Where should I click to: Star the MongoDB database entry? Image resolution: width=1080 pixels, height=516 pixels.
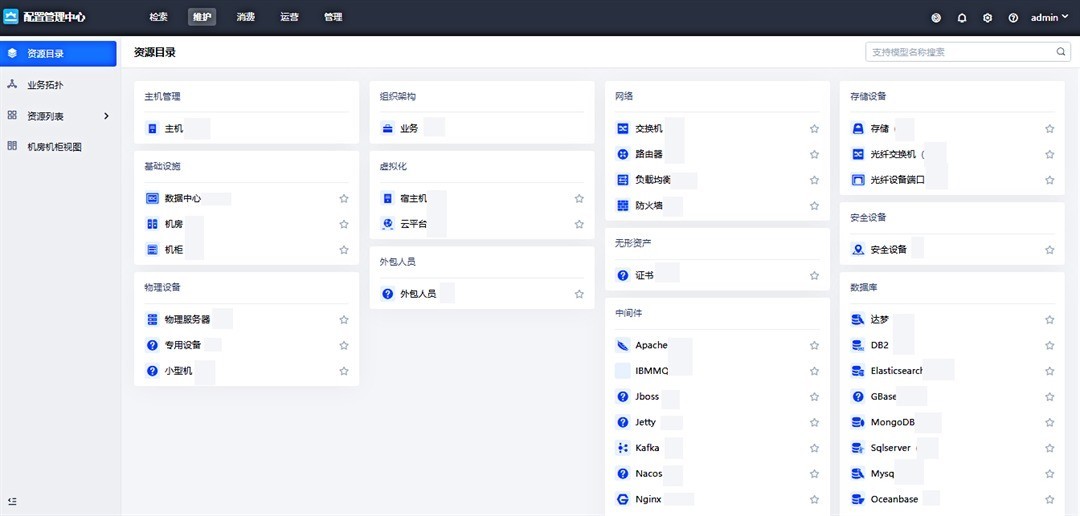[x=1049, y=423]
